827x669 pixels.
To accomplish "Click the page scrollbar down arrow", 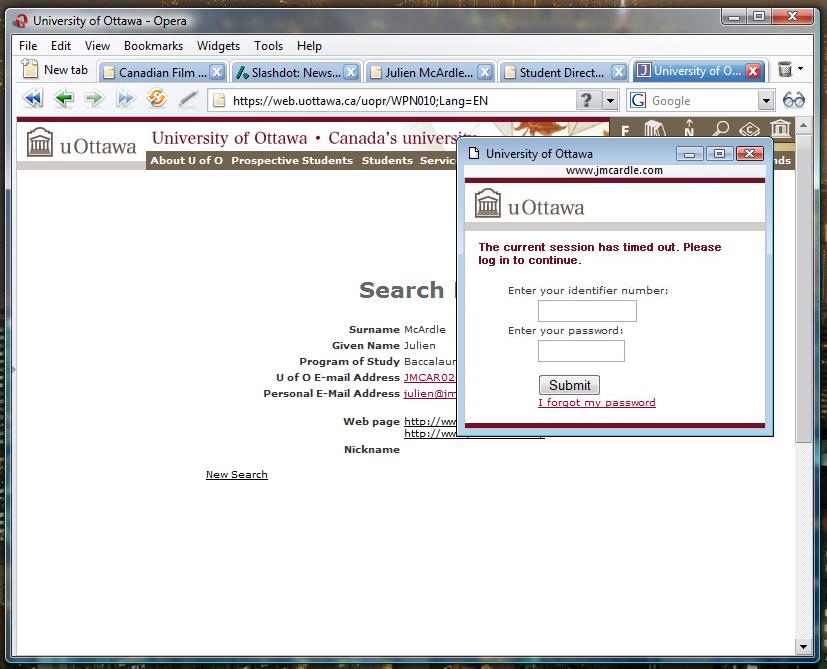I will (803, 646).
